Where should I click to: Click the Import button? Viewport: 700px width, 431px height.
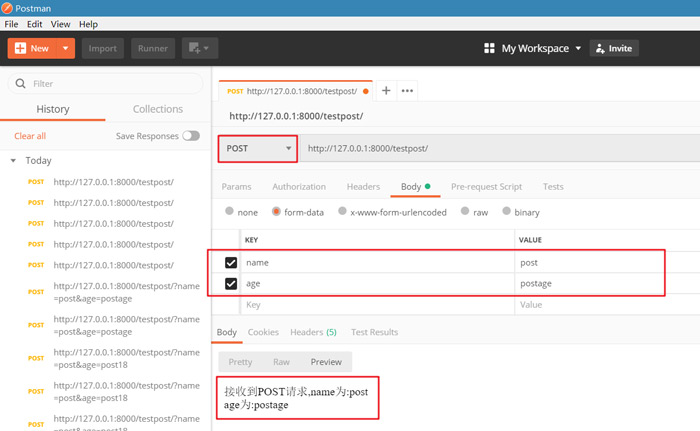(102, 48)
